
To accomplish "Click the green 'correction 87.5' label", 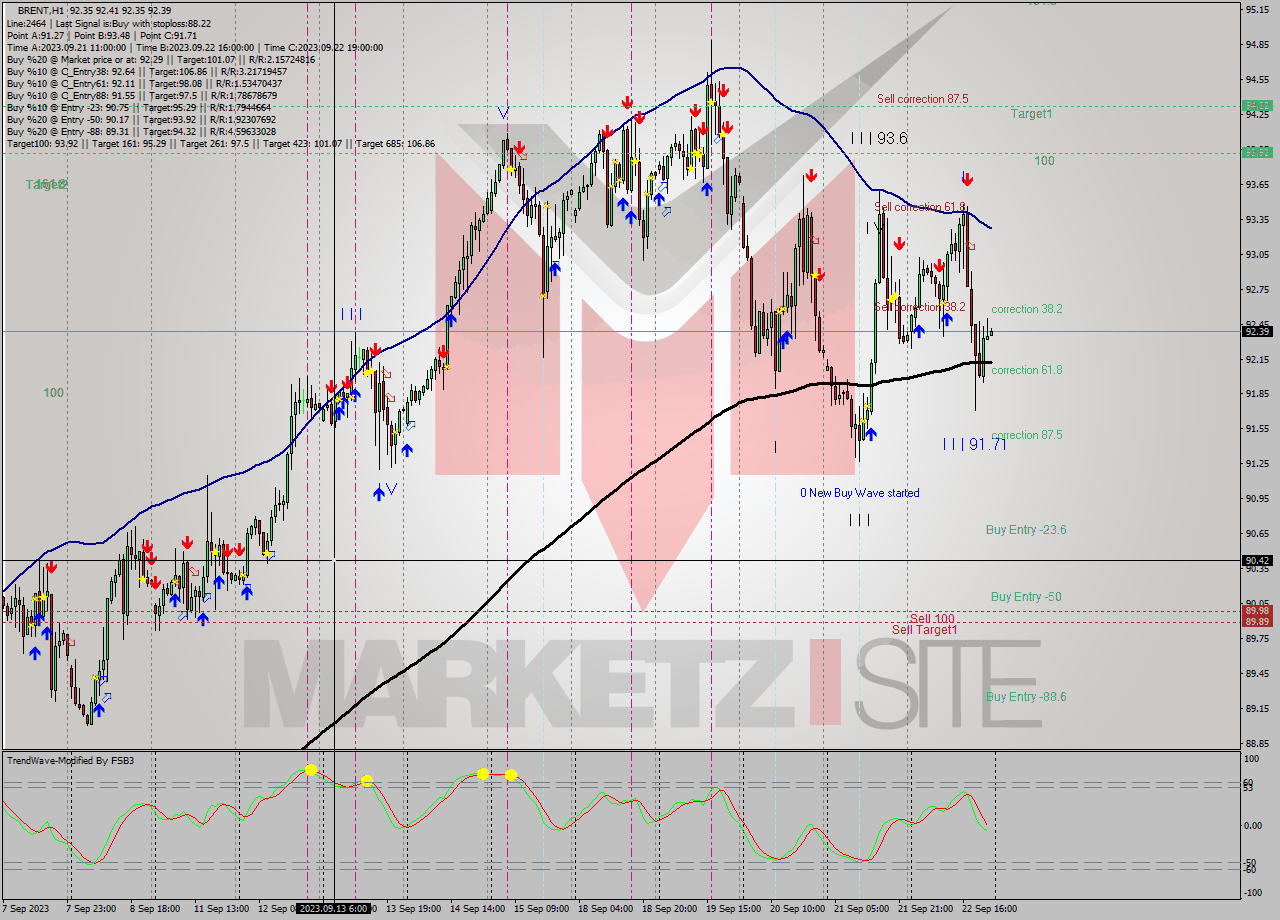I will 1027,435.
